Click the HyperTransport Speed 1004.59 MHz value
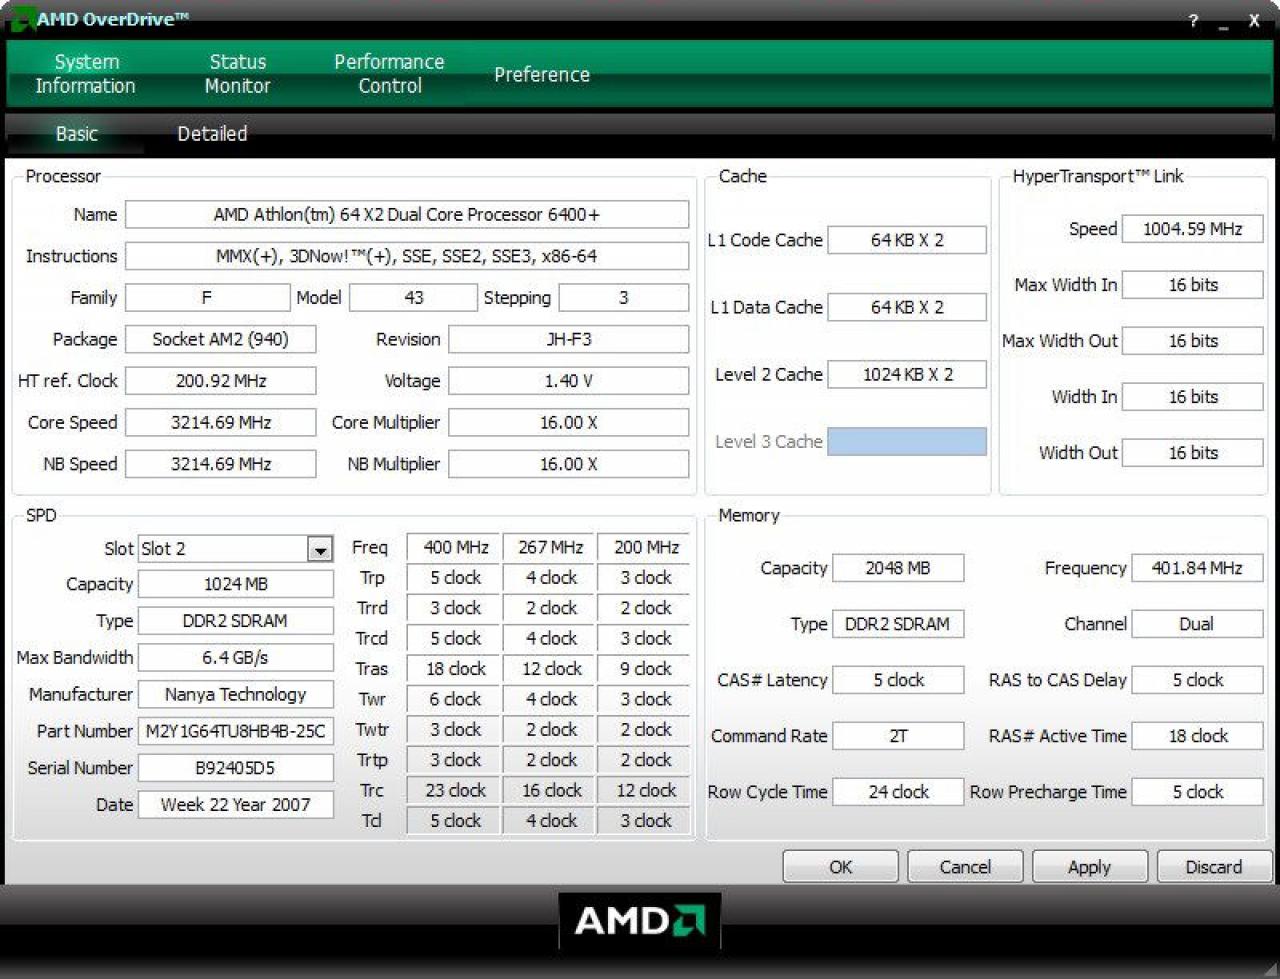This screenshot has width=1280, height=979. 1193,229
